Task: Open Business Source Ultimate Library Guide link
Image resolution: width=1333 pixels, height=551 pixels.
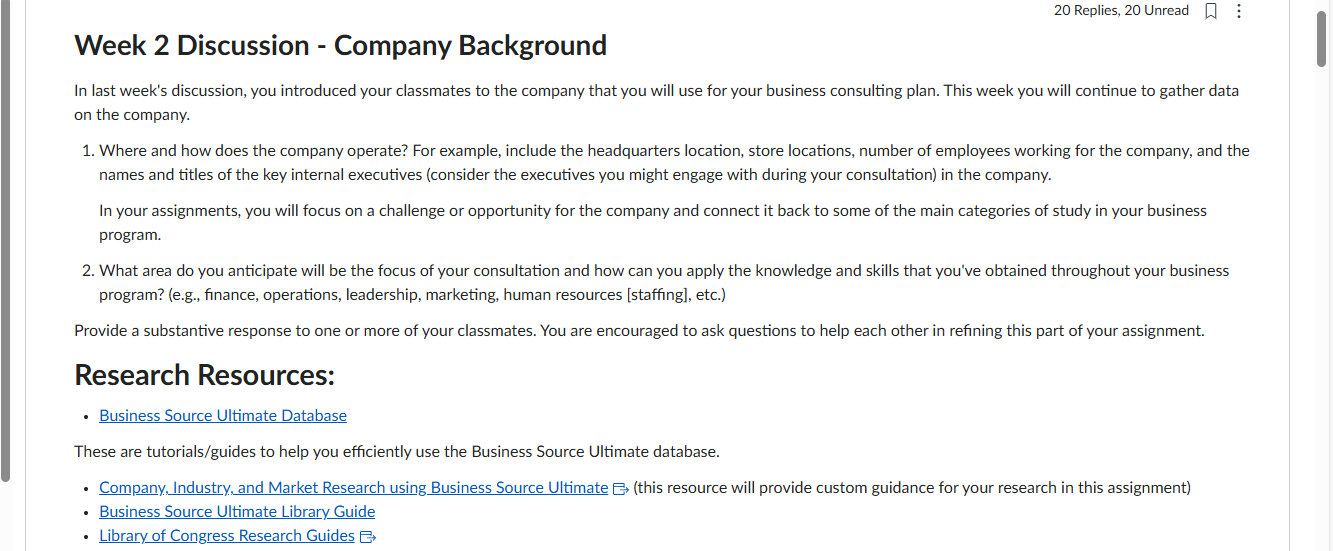Action: coord(237,512)
